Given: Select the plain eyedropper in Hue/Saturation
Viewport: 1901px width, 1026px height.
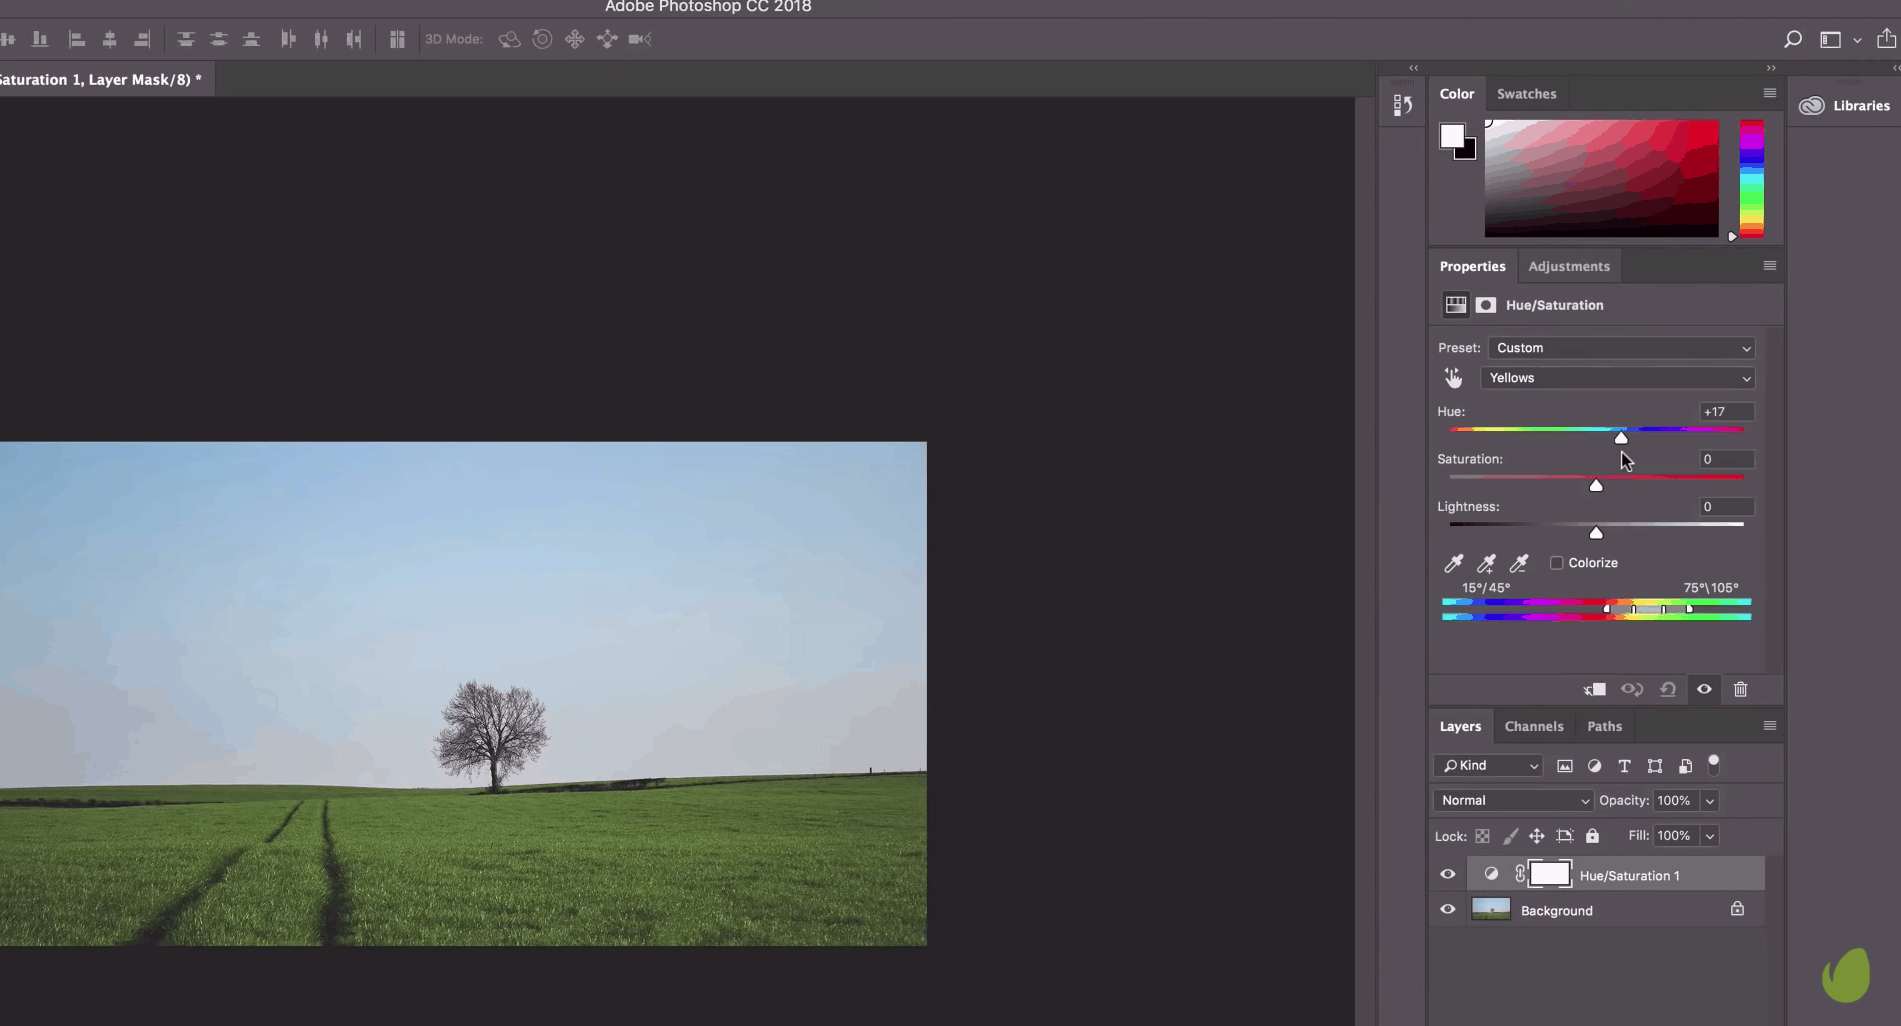Looking at the screenshot, I should pos(1454,563).
